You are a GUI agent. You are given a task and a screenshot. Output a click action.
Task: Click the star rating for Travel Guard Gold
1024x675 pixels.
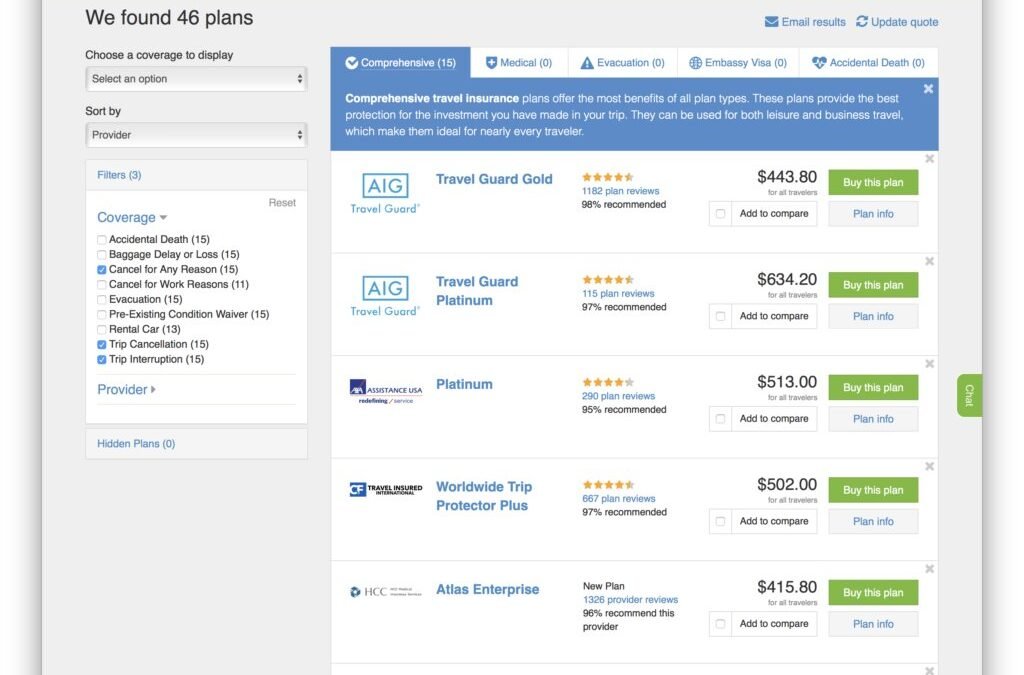607,177
